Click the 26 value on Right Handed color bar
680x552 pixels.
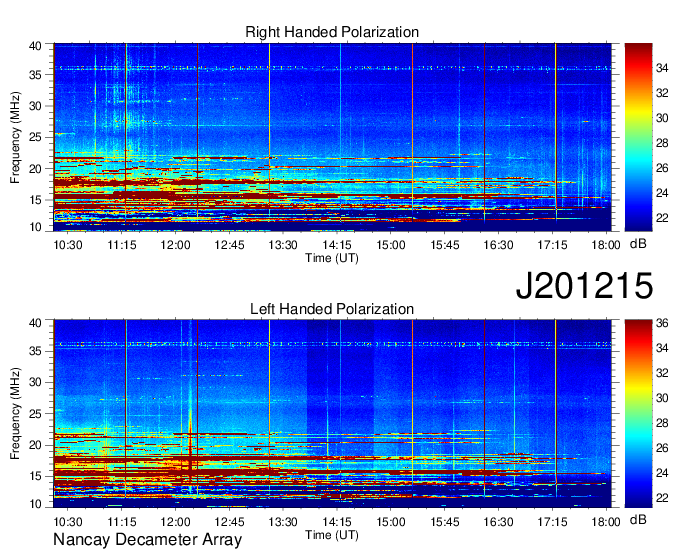(662, 168)
